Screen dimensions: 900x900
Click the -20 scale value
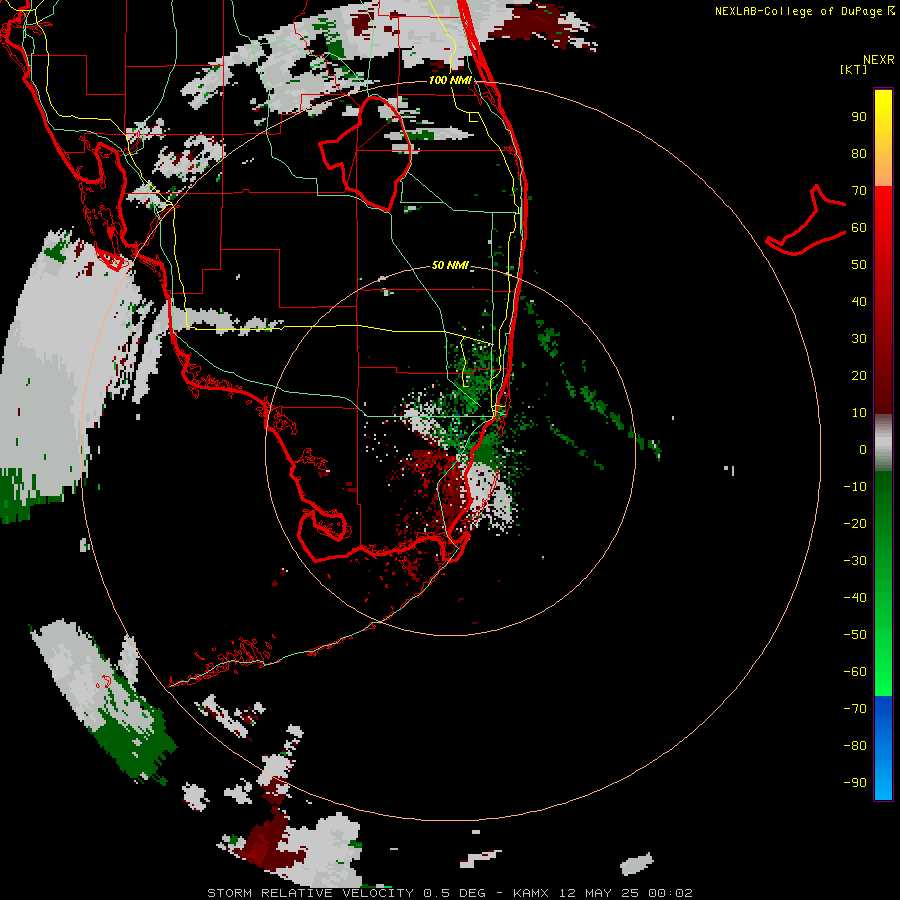click(x=855, y=524)
